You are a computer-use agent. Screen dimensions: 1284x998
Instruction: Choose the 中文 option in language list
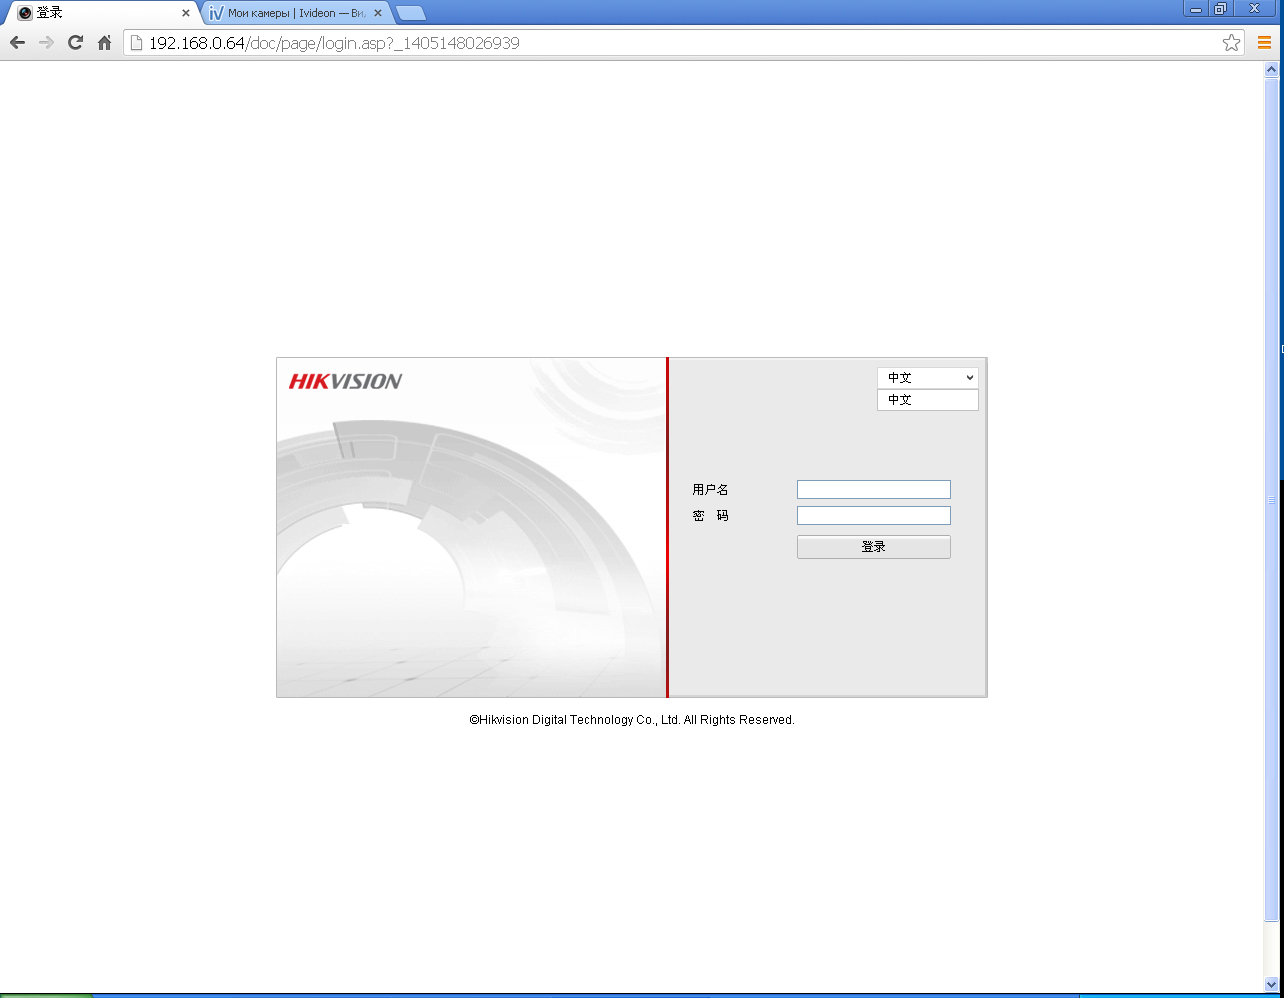click(927, 400)
